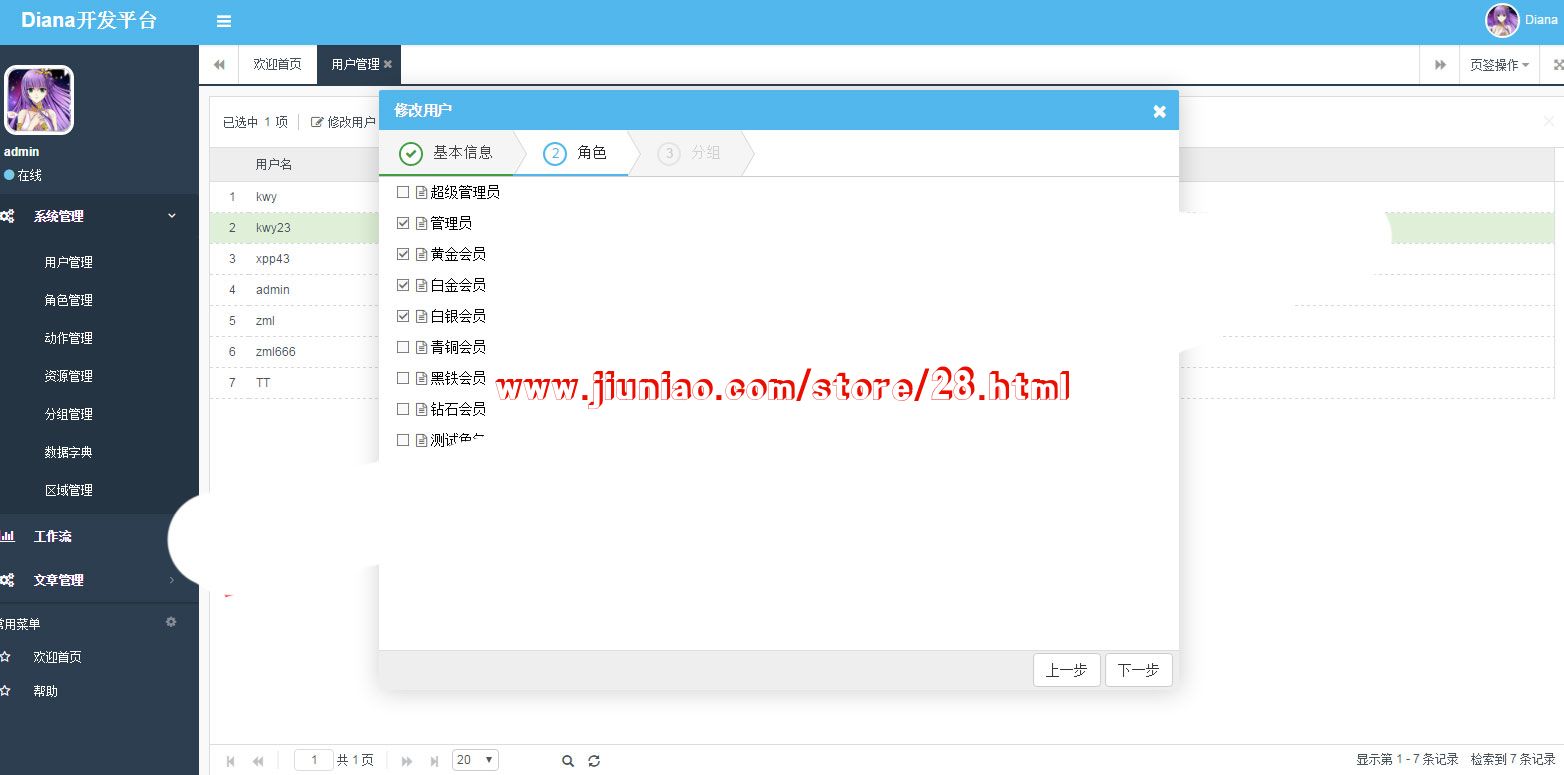
Task: Click the file icon next to 钻石会员
Action: (x=421, y=409)
